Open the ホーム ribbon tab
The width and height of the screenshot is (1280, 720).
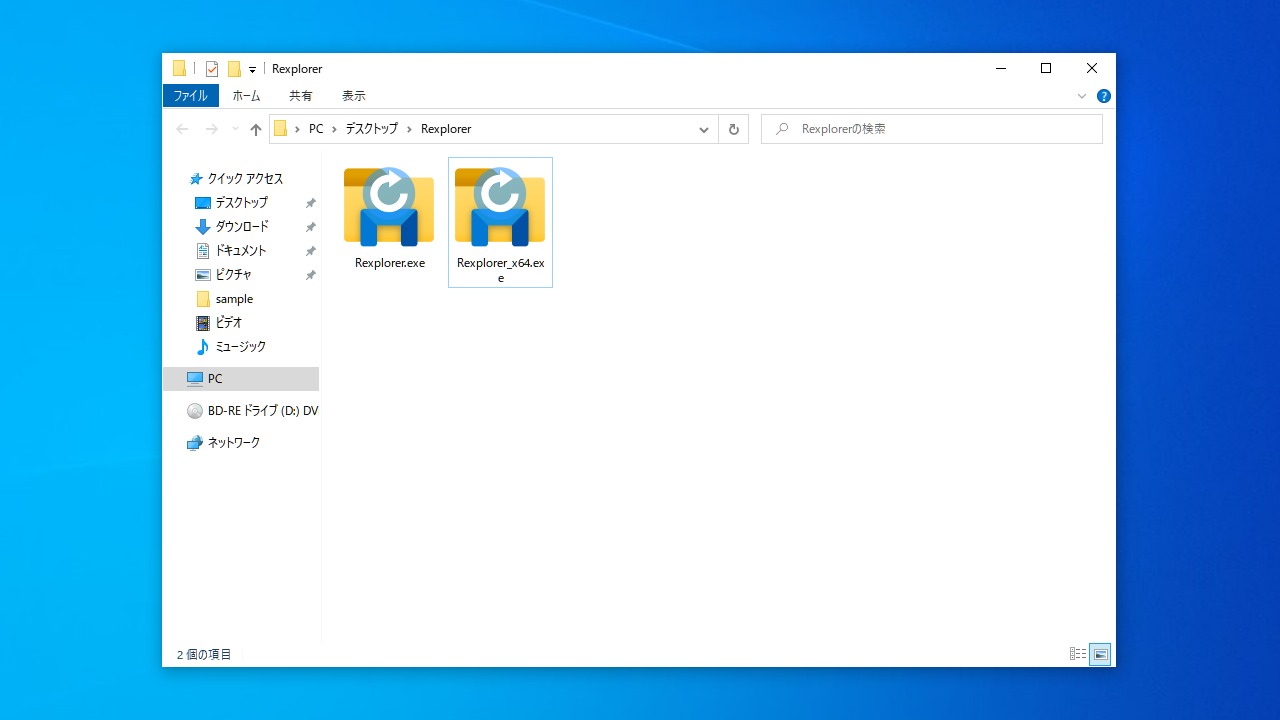(246, 96)
